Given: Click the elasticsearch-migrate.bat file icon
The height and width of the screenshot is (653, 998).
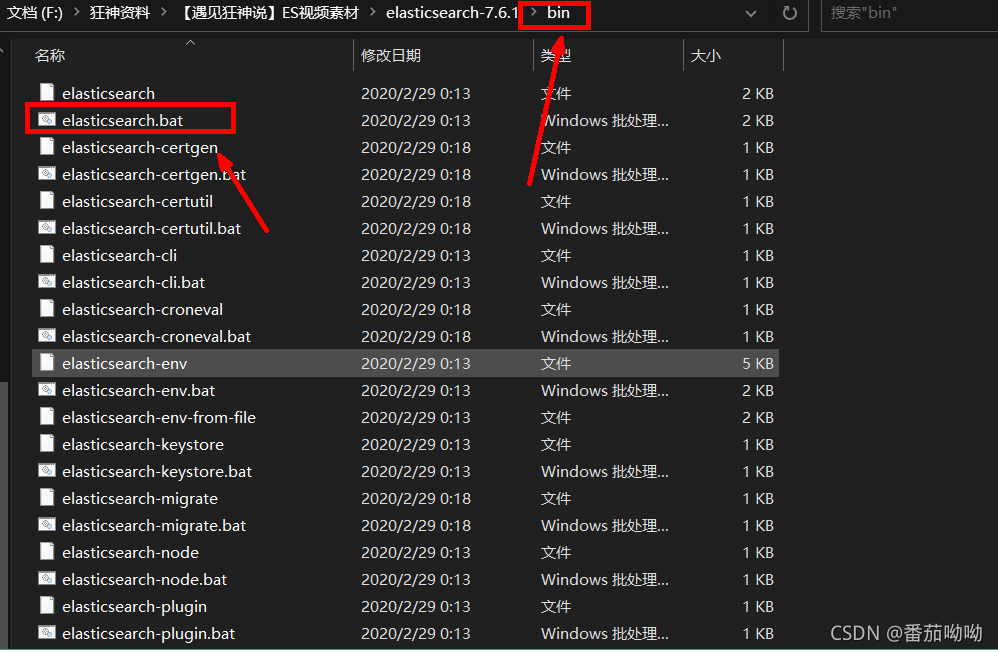Looking at the screenshot, I should pos(46,525).
